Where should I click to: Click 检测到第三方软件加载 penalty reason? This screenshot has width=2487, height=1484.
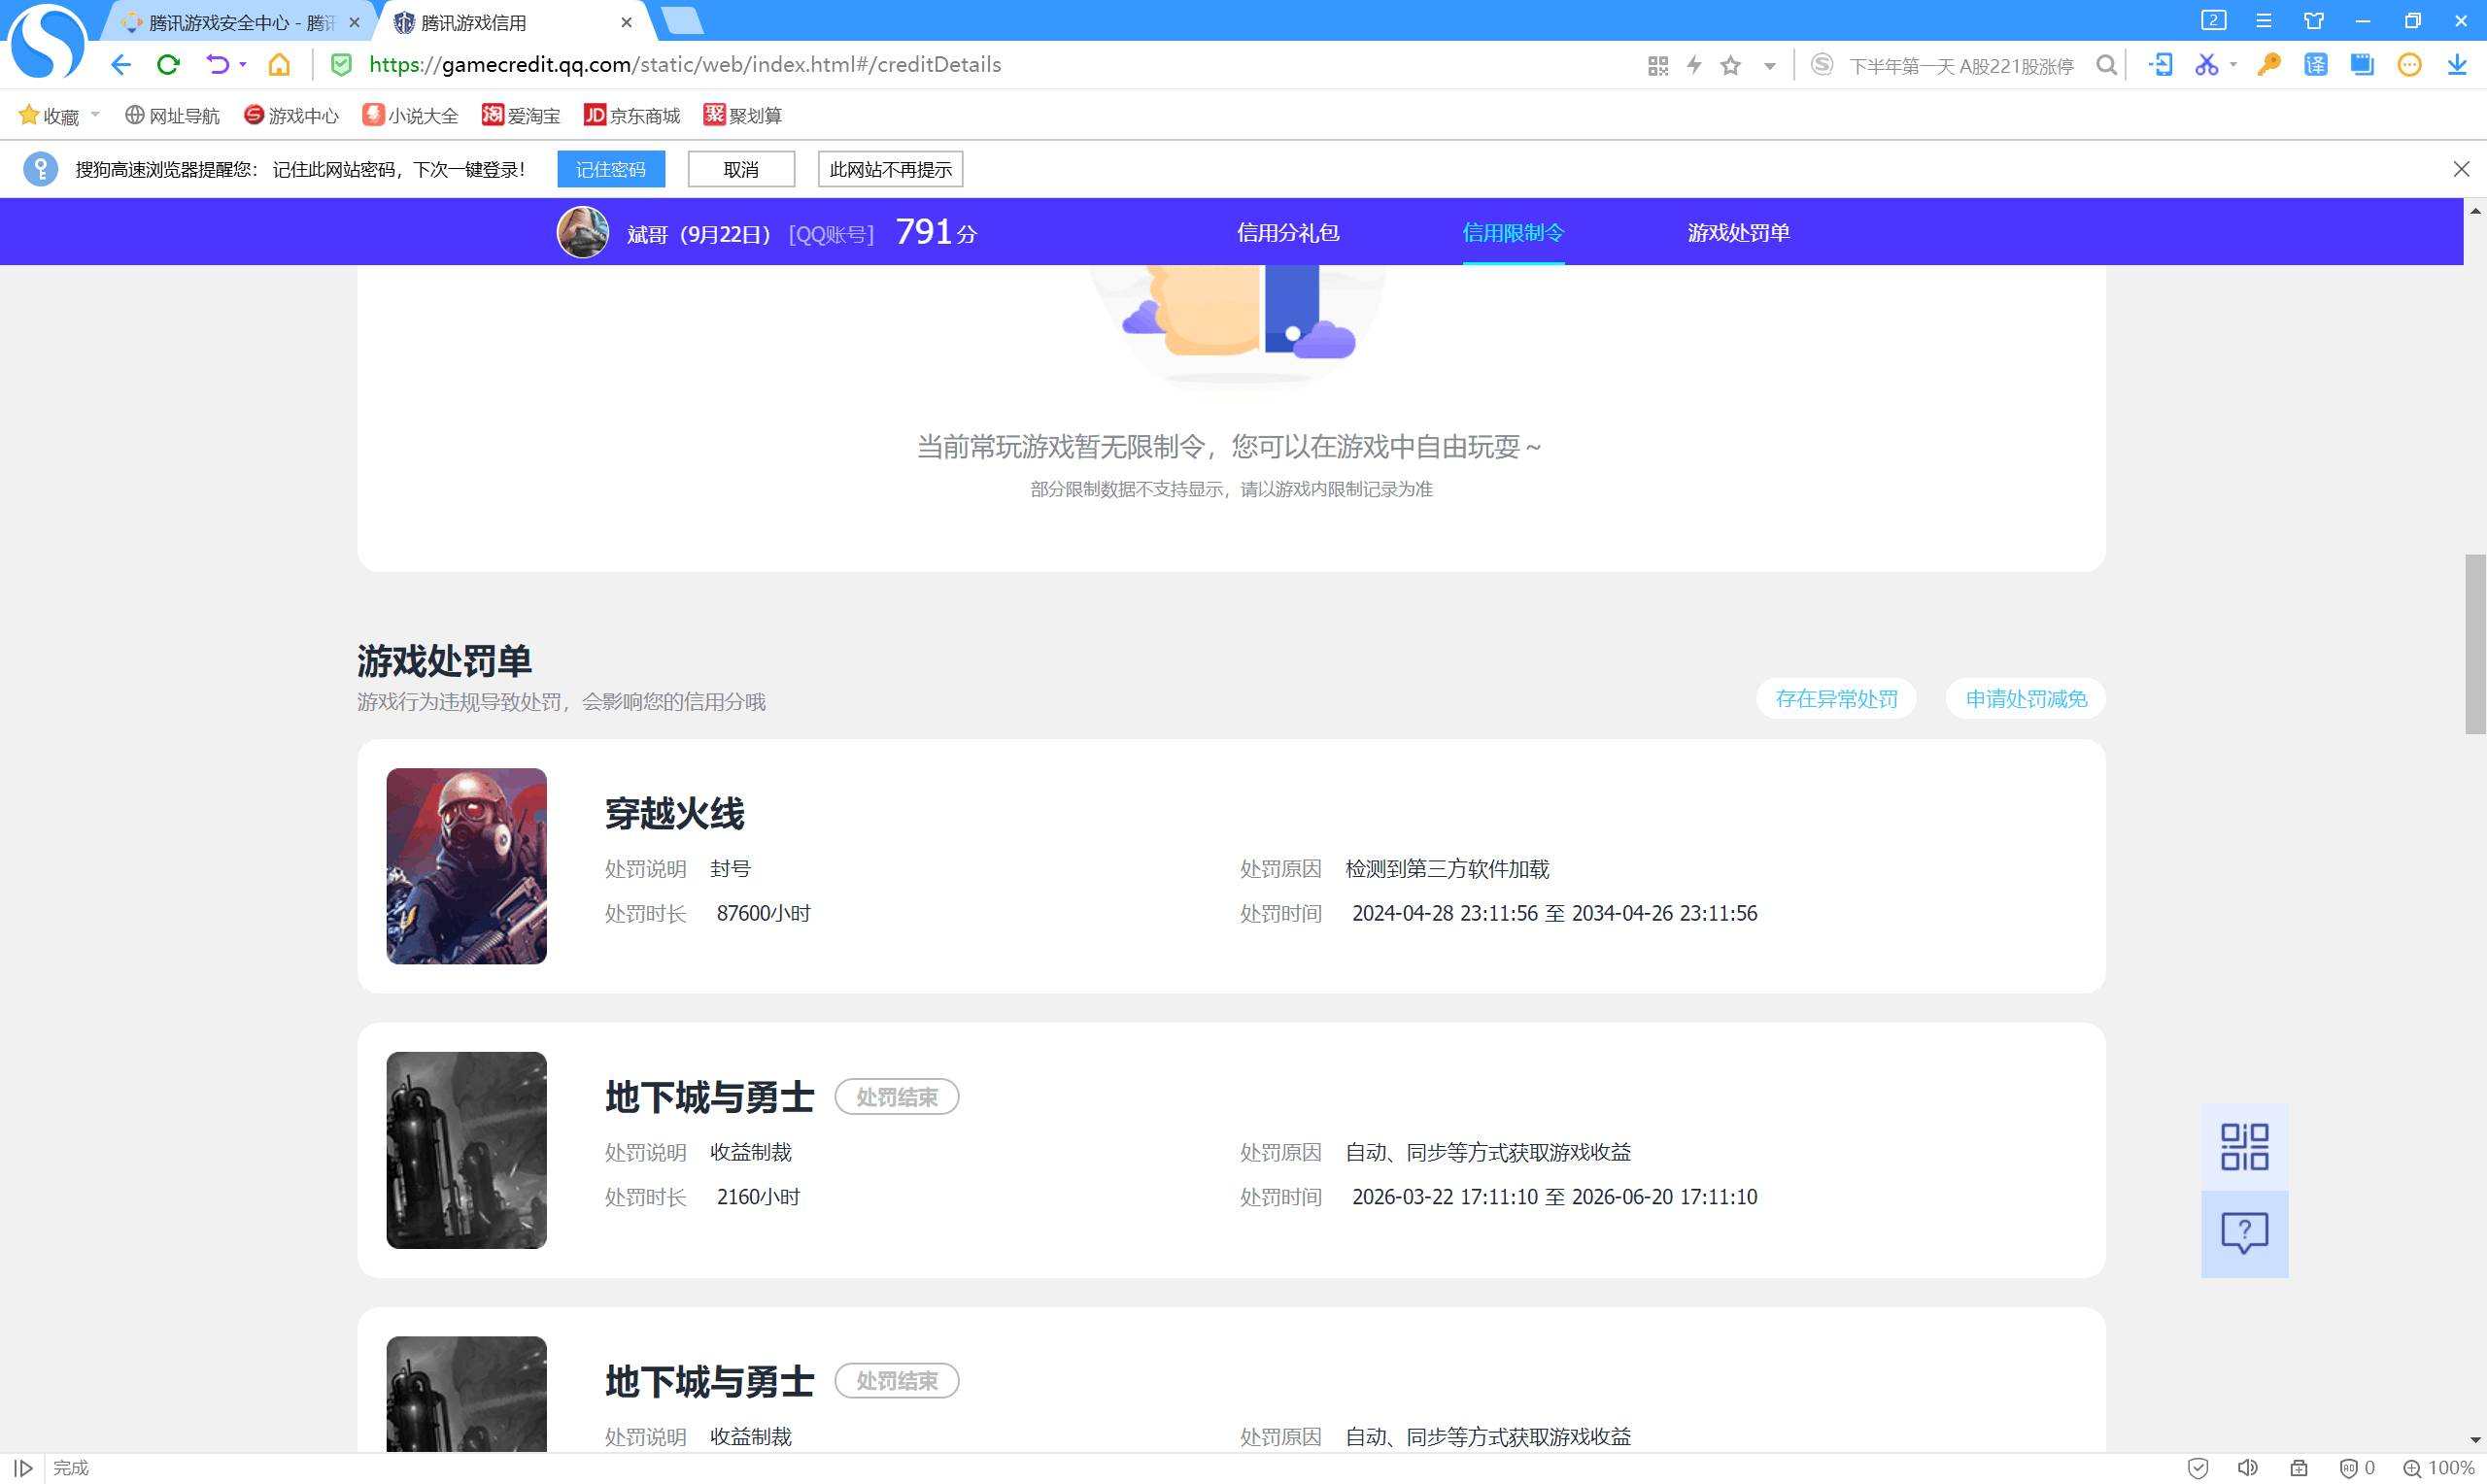point(1447,869)
